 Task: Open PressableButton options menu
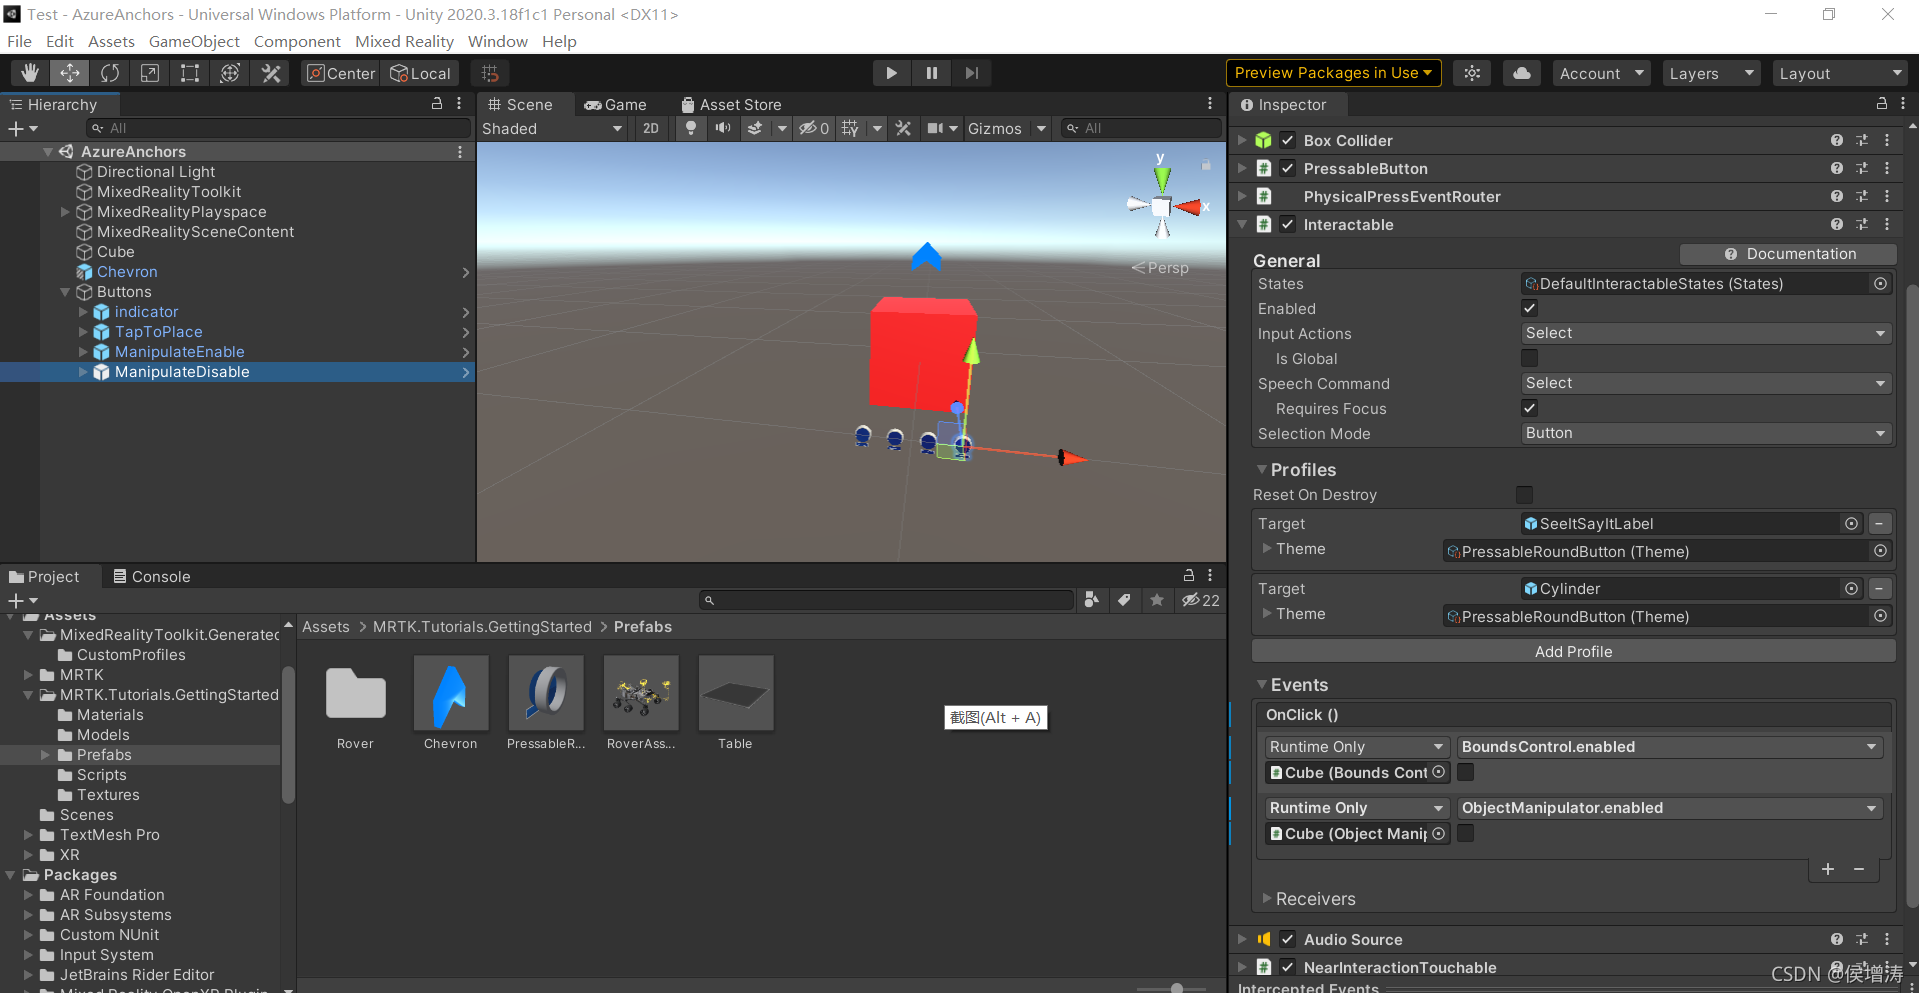(1887, 169)
